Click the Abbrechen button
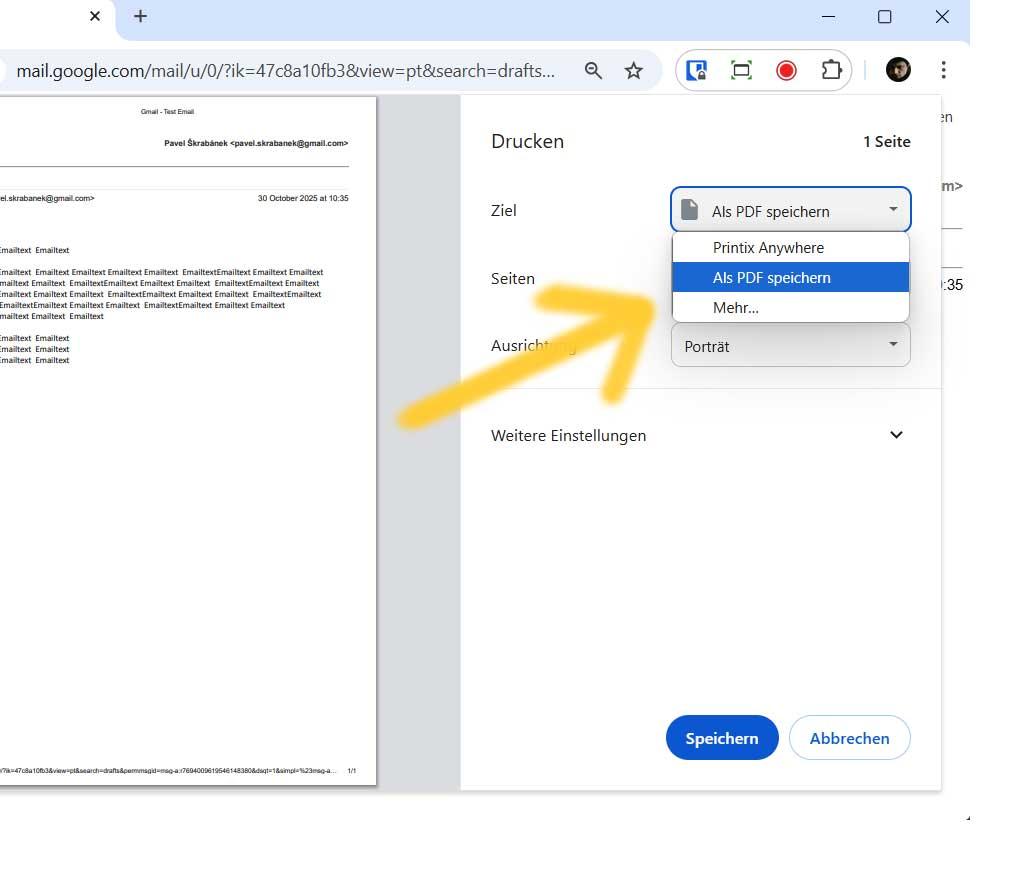This screenshot has width=1016, height=882. click(849, 738)
